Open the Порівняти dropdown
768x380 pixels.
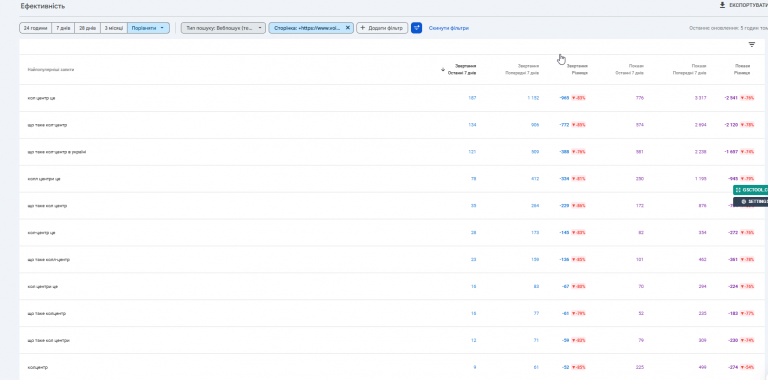(x=148, y=28)
